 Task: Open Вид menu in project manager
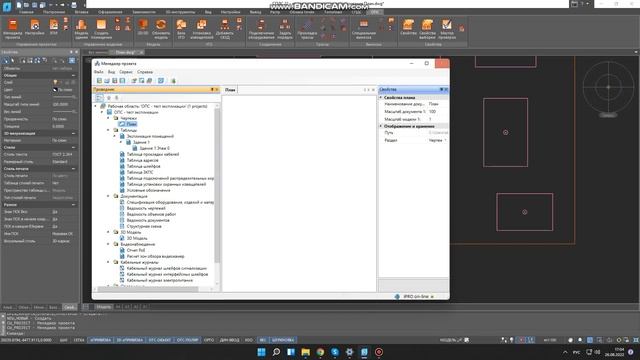click(111, 72)
